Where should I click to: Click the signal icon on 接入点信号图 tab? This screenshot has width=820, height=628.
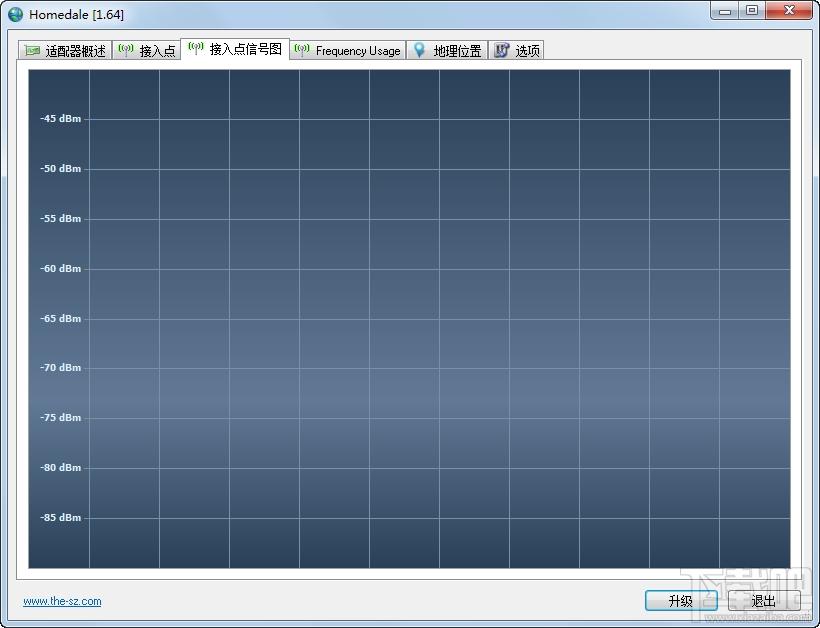point(195,49)
